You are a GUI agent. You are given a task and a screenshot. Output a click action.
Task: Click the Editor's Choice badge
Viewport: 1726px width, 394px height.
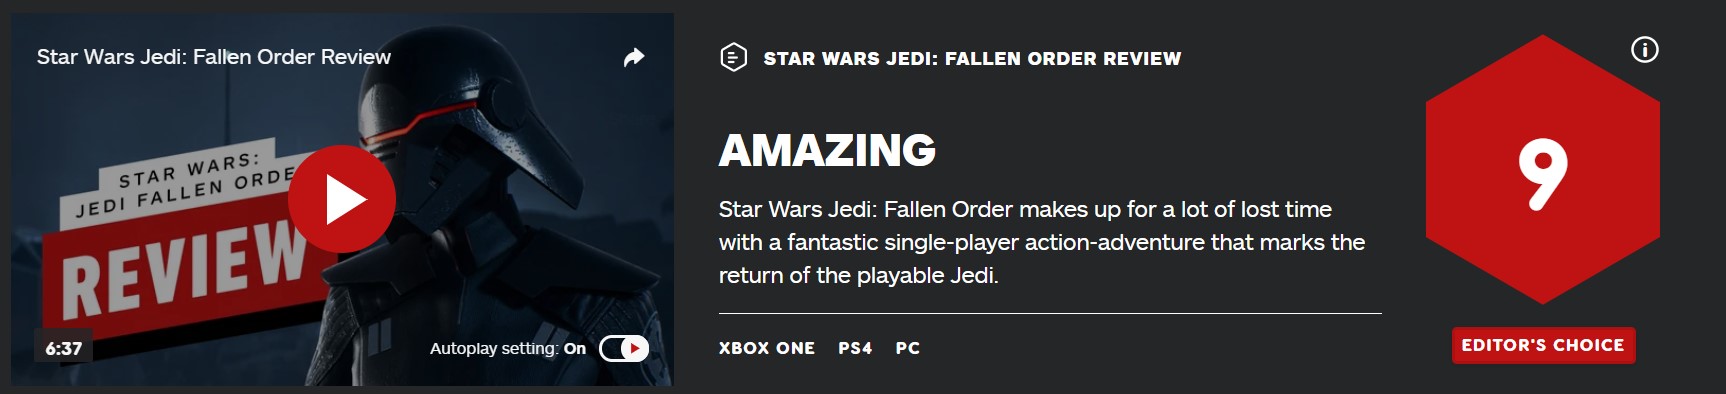(1543, 345)
